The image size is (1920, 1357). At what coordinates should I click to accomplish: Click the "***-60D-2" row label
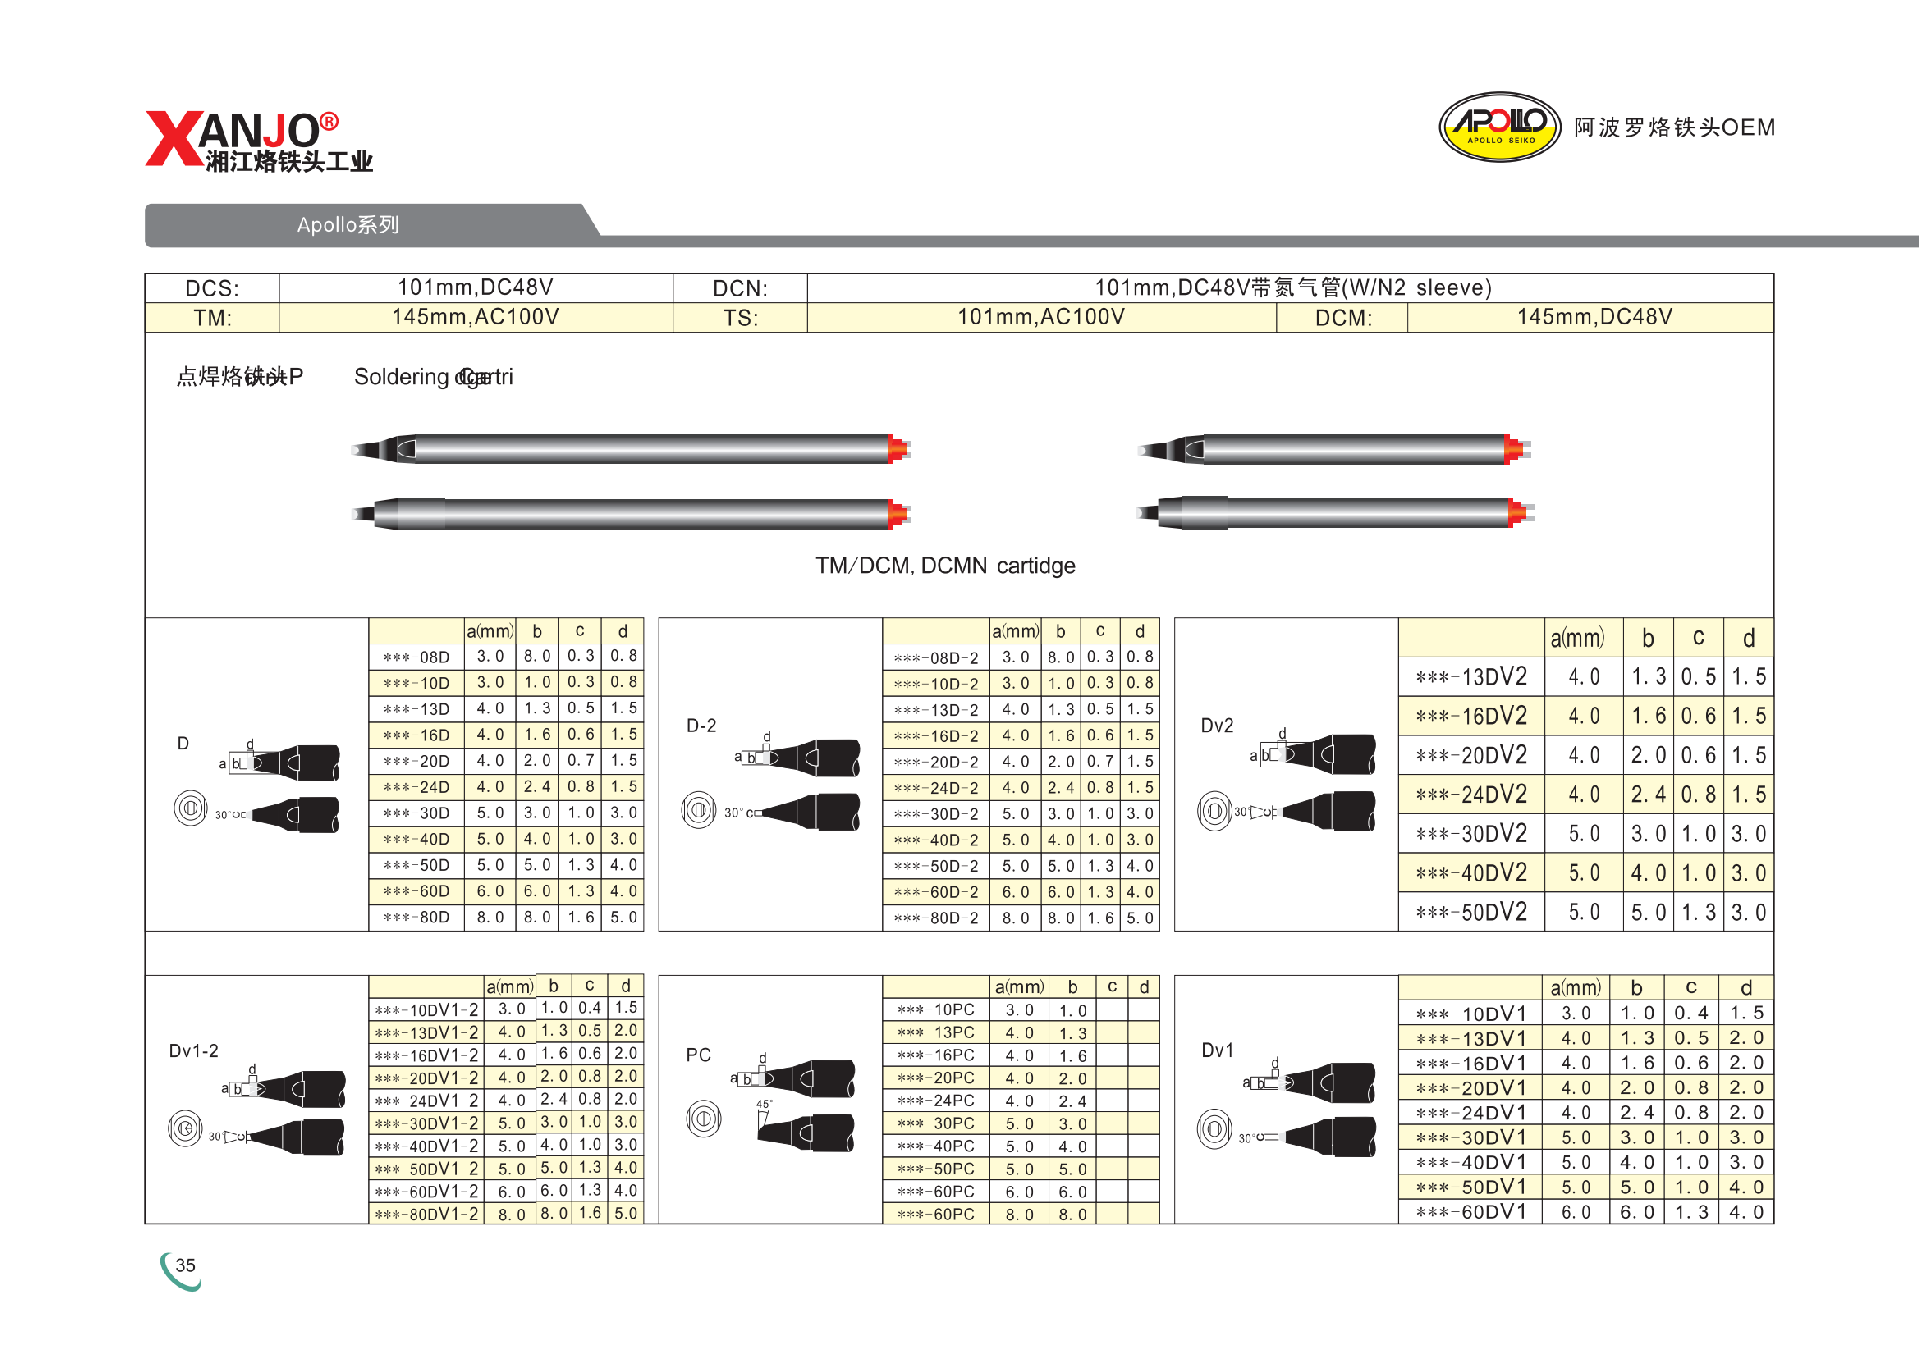click(936, 892)
